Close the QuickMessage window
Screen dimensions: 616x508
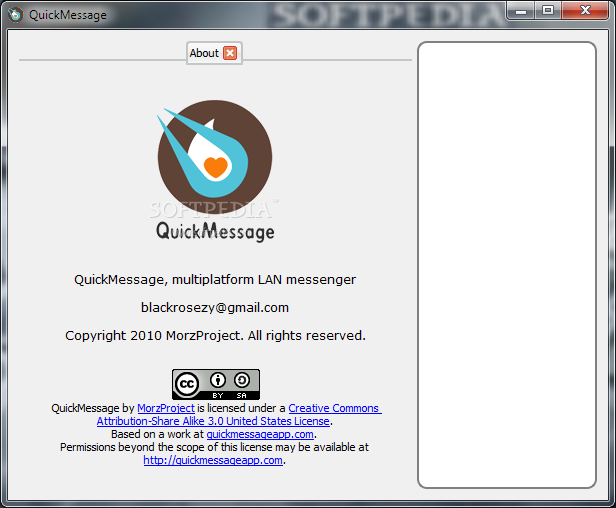tap(585, 11)
